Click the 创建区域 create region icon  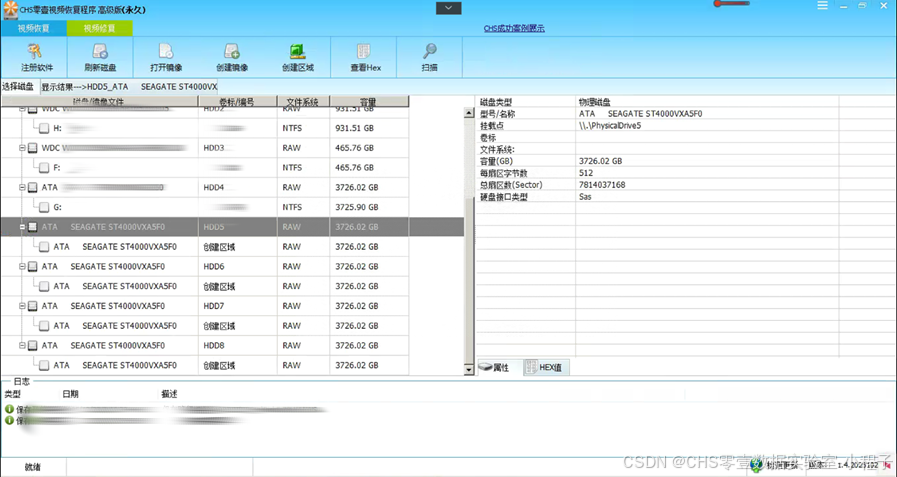point(297,51)
